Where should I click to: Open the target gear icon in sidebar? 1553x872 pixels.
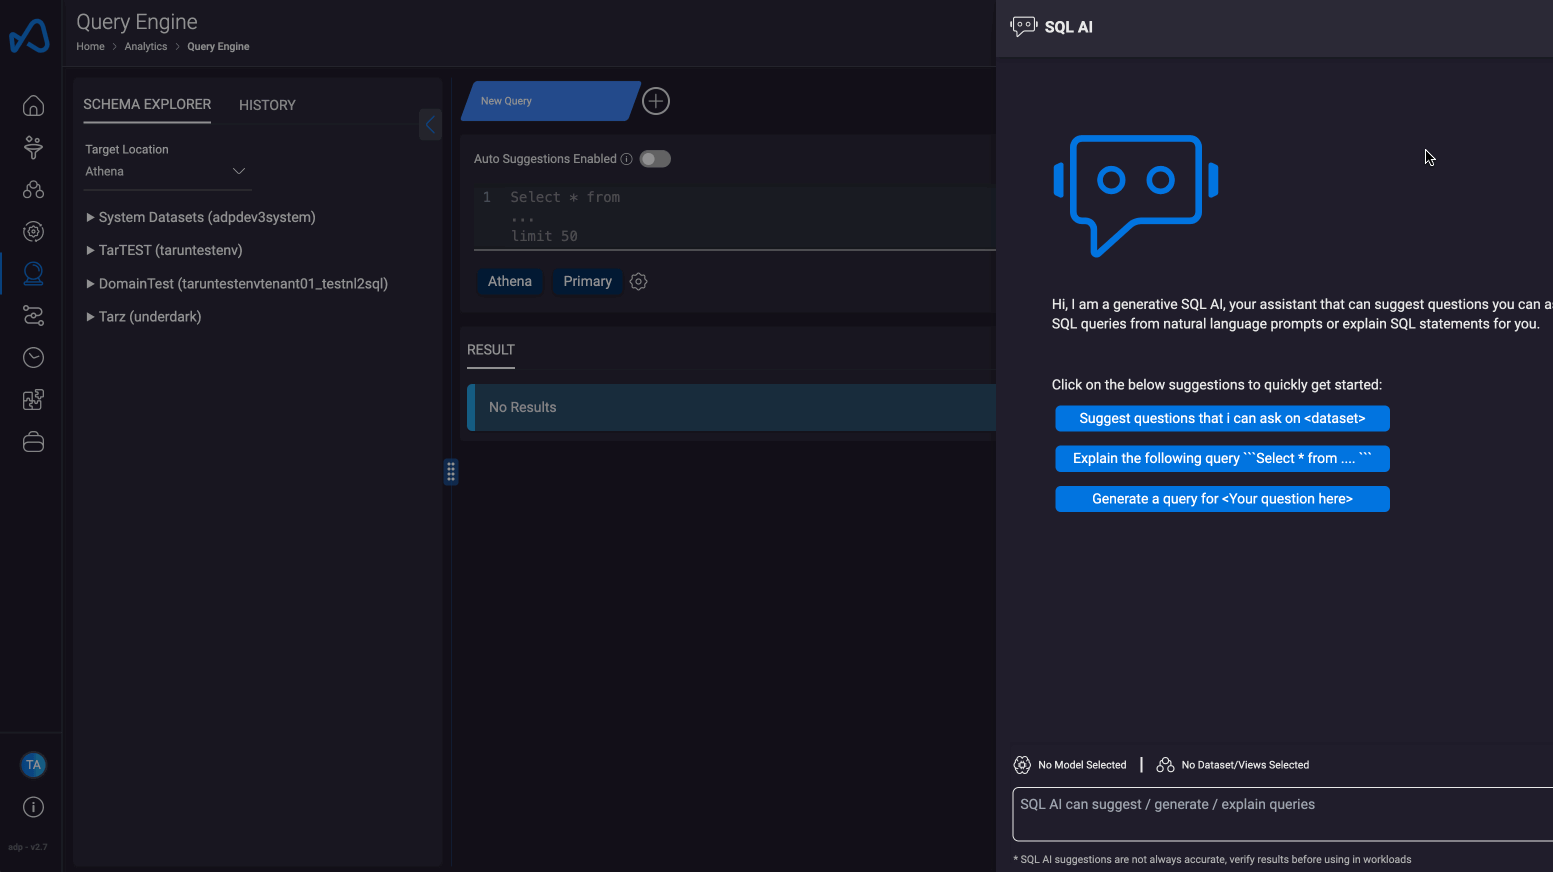pos(33,232)
